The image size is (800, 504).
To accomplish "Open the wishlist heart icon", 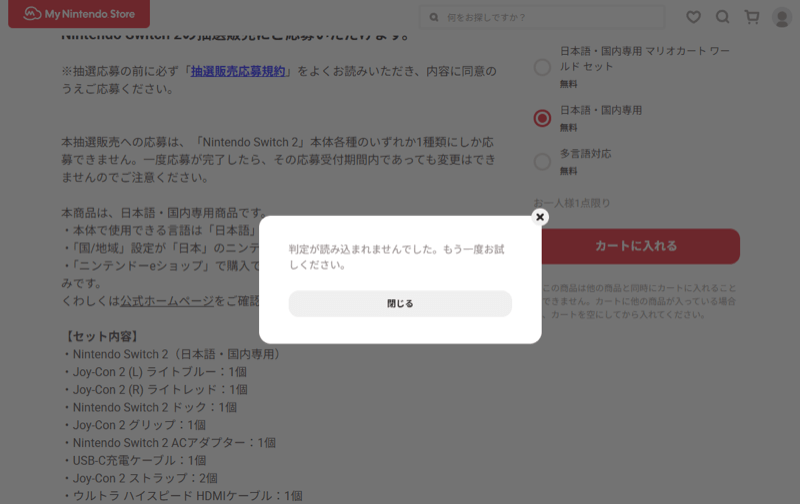I will click(693, 17).
